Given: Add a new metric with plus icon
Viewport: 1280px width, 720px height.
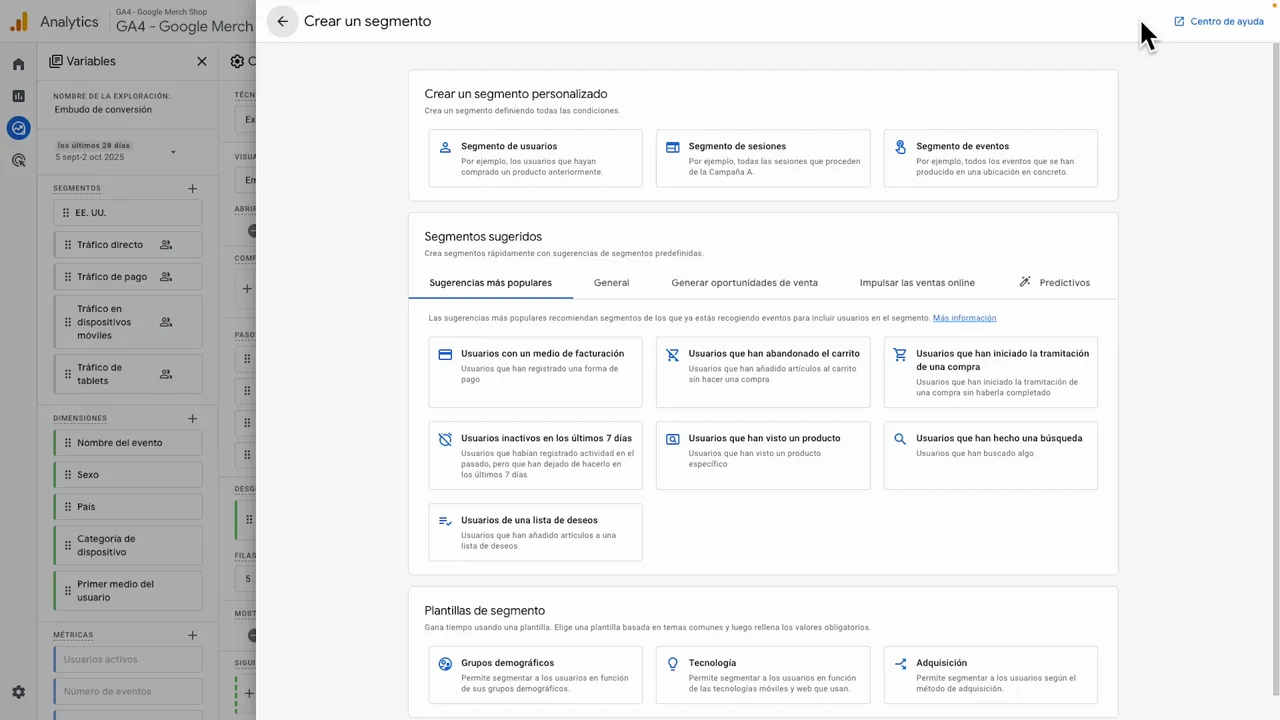Looking at the screenshot, I should click(x=192, y=635).
